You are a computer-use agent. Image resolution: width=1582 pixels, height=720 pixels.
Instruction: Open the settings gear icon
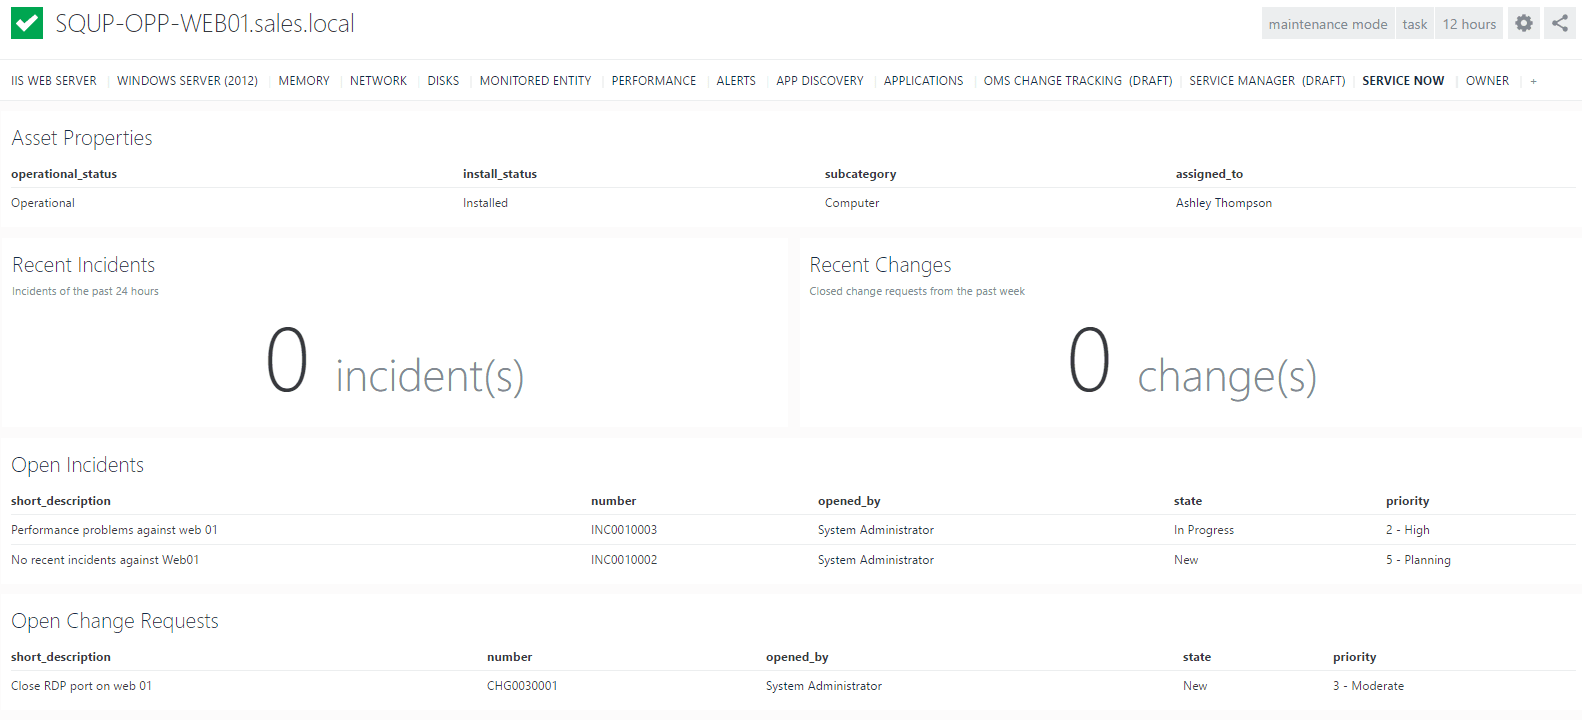(x=1523, y=23)
